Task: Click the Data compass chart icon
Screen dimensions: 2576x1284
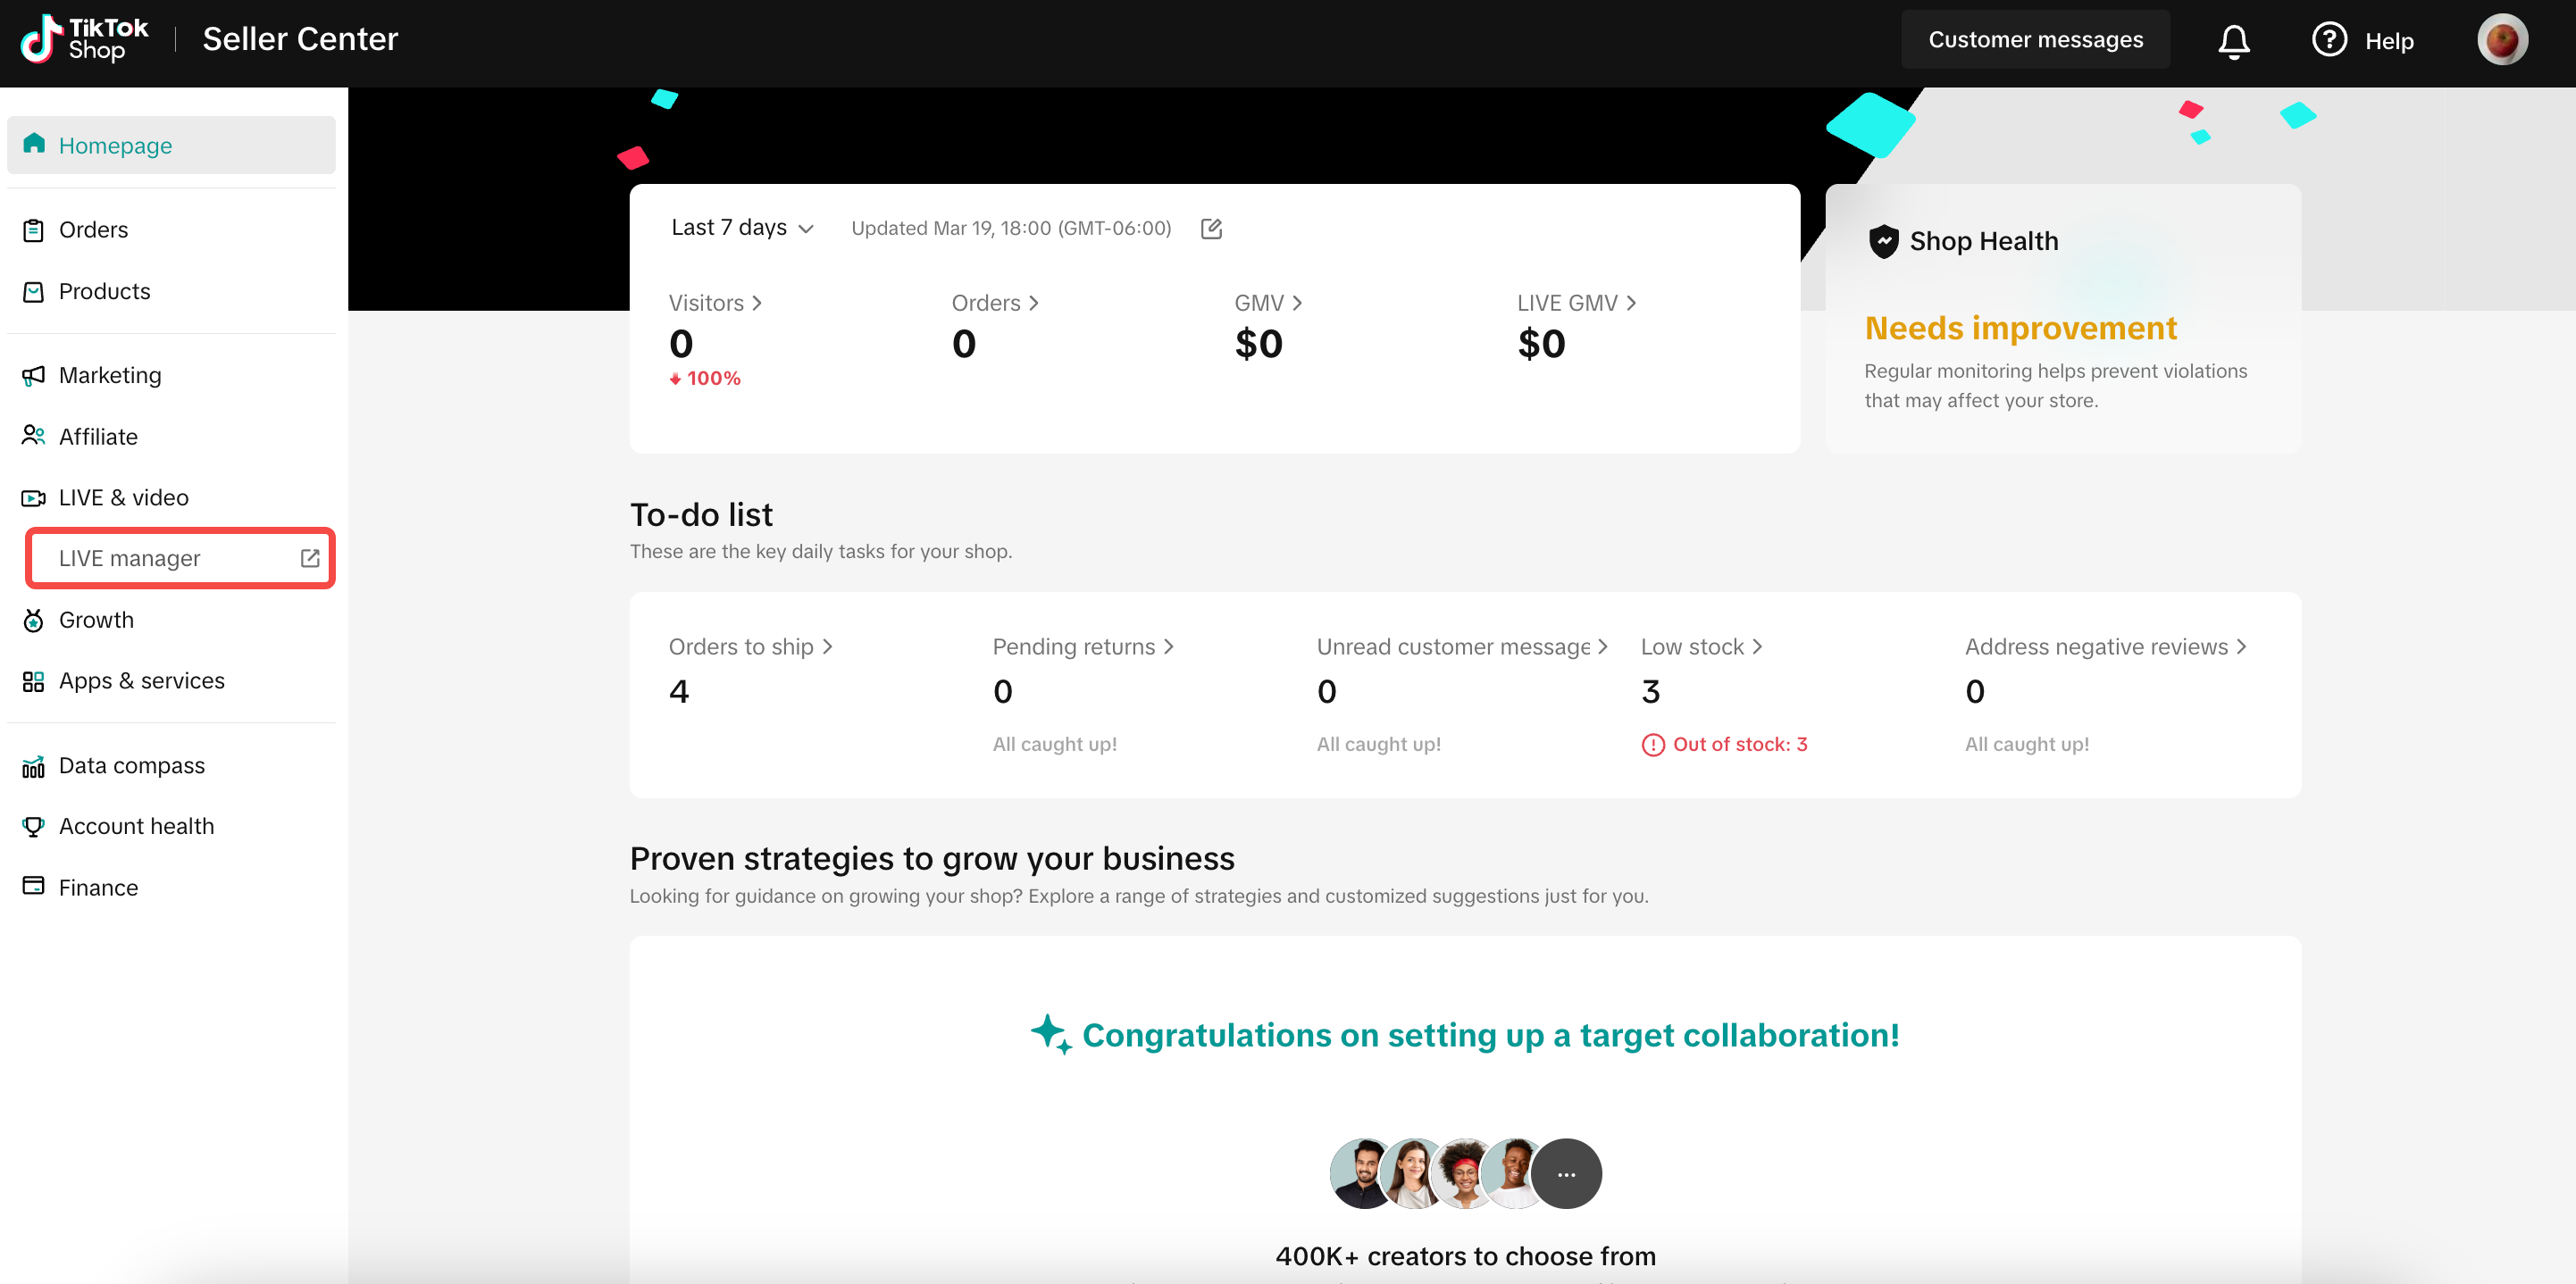Action: (x=33, y=766)
